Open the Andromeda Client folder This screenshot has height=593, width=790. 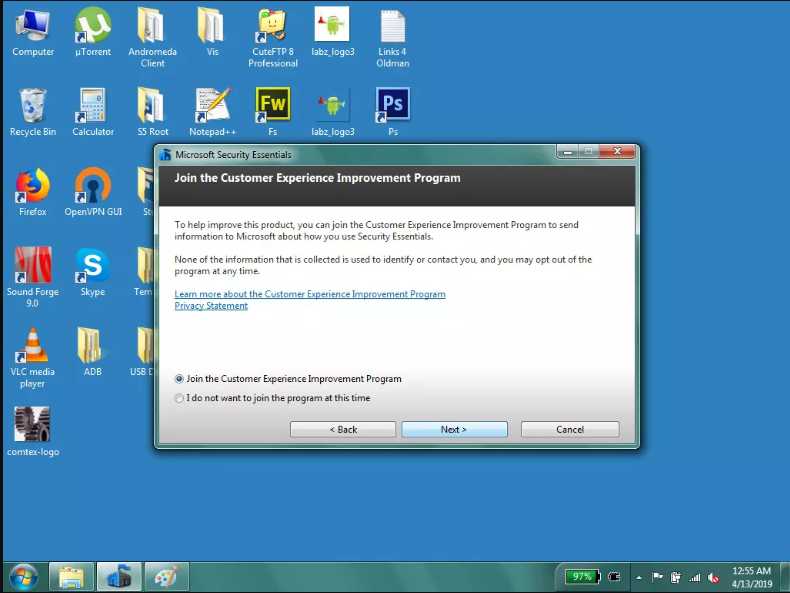[x=152, y=38]
